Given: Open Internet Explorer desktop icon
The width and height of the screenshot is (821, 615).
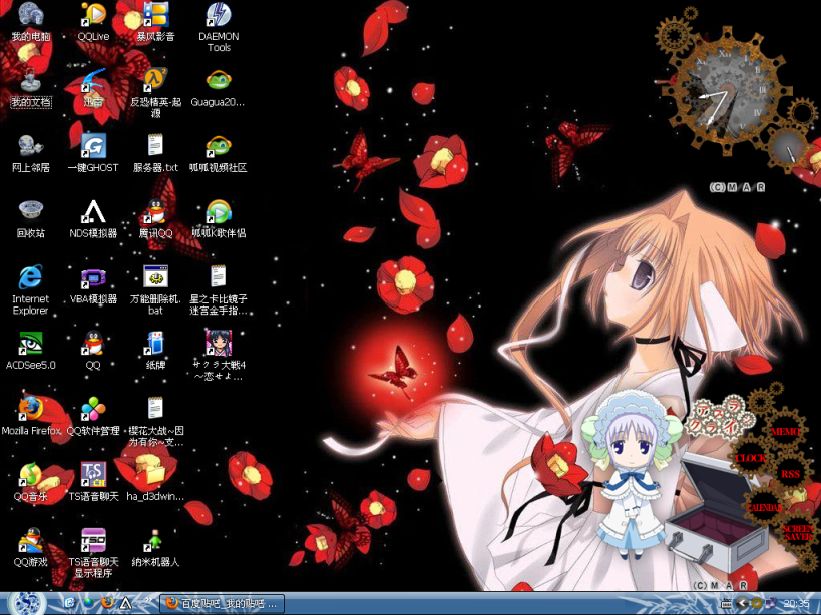Looking at the screenshot, I should (x=30, y=290).
